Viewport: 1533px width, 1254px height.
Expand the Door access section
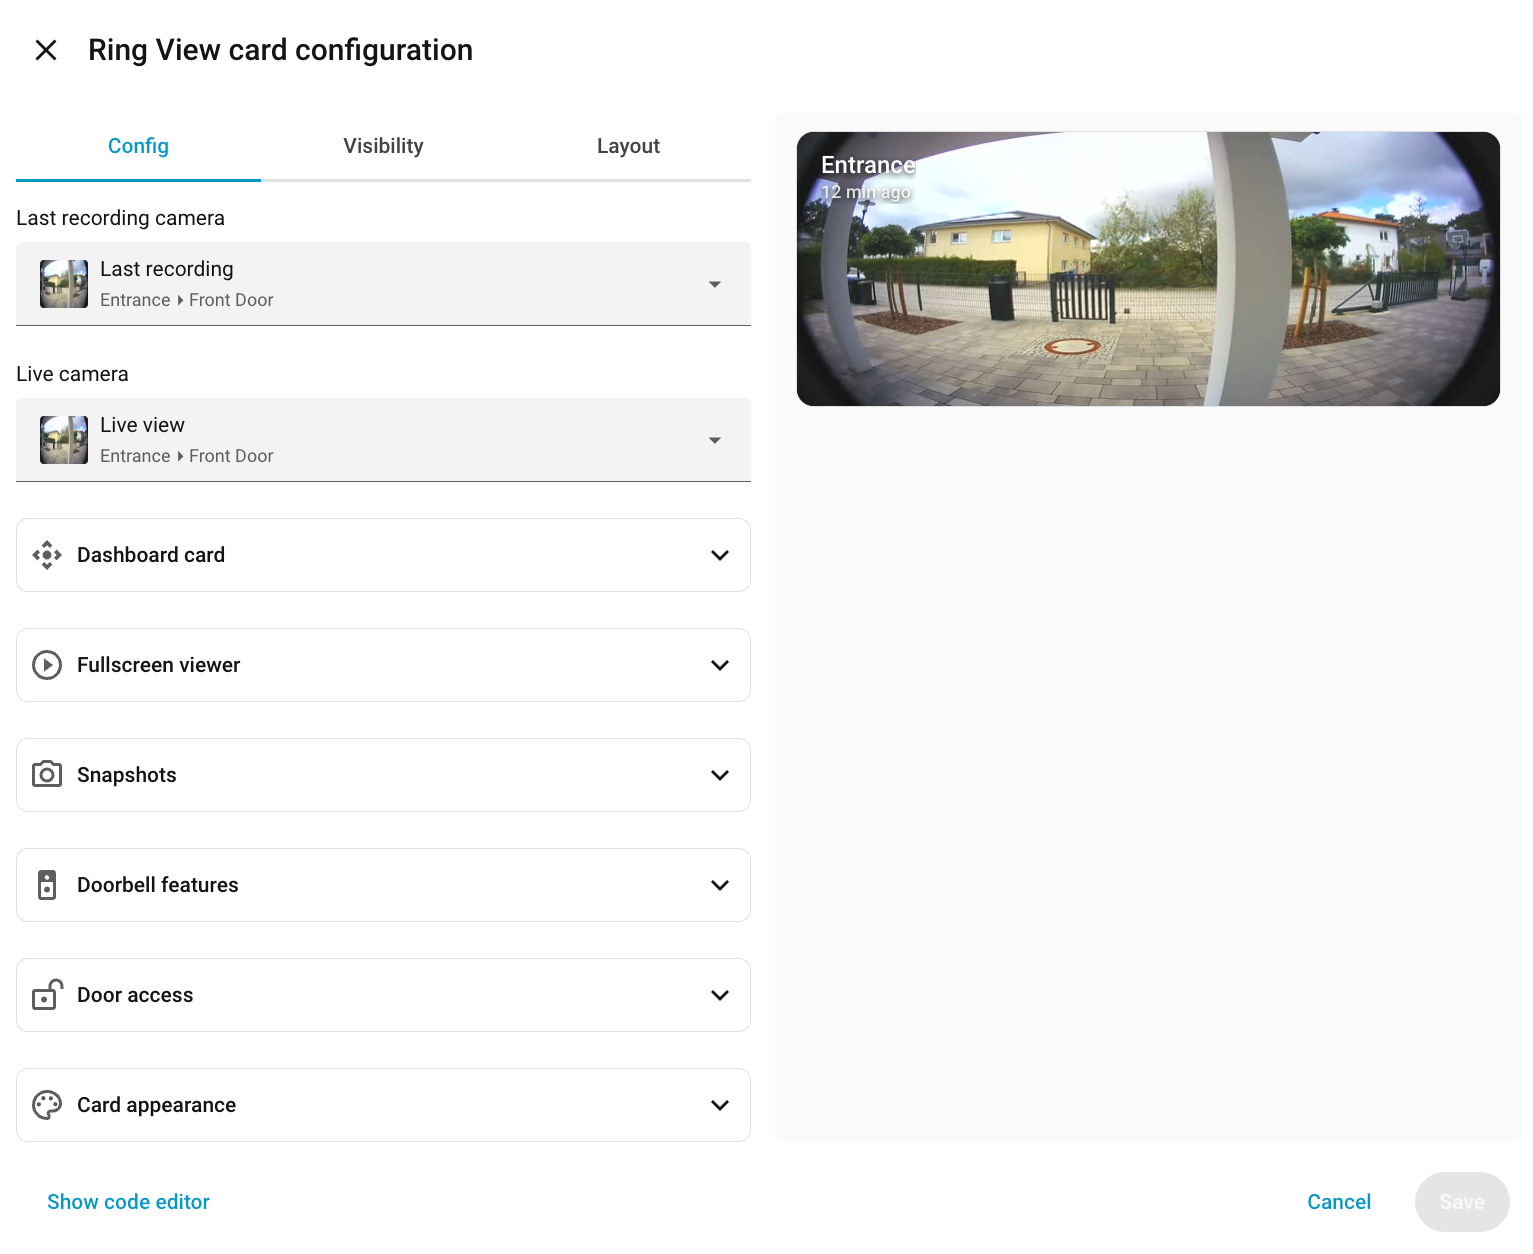(x=383, y=995)
